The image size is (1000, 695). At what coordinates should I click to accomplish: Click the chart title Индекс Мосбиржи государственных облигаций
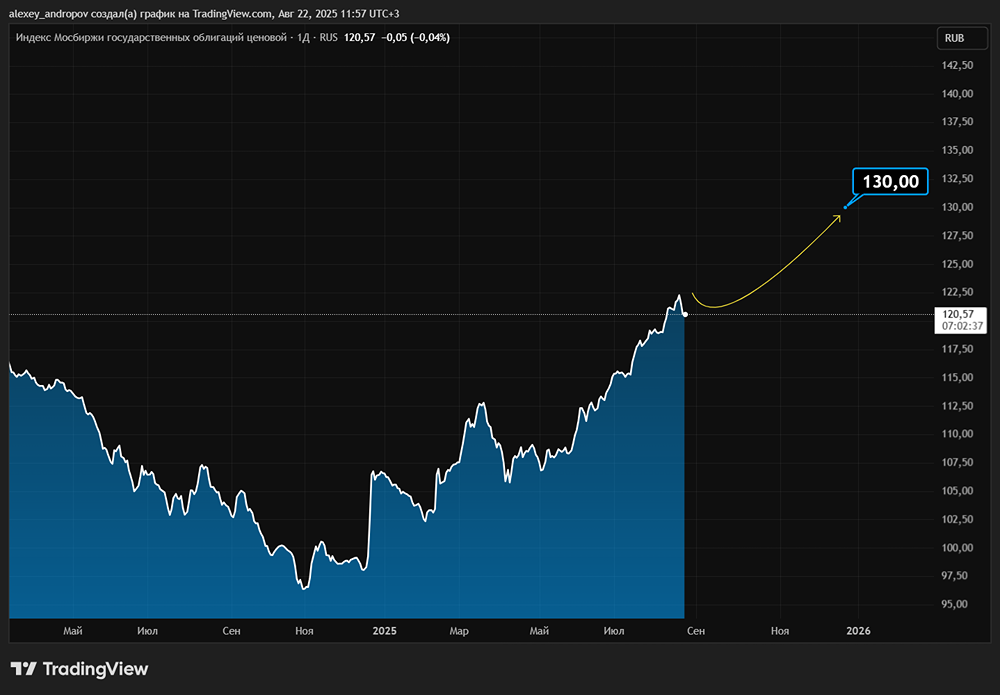tap(150, 38)
